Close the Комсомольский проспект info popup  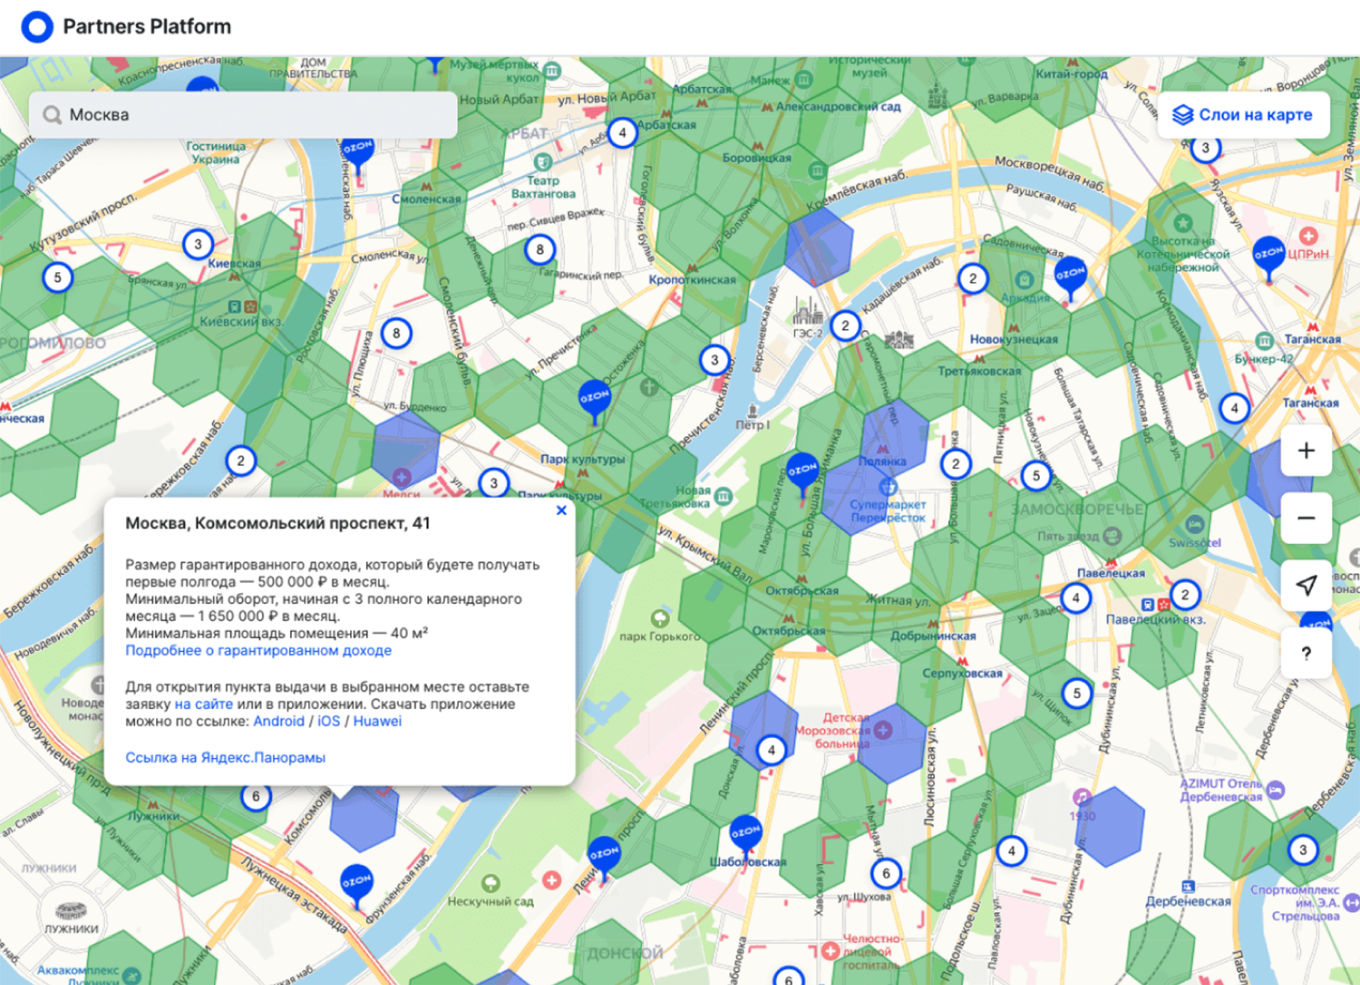pos(561,510)
